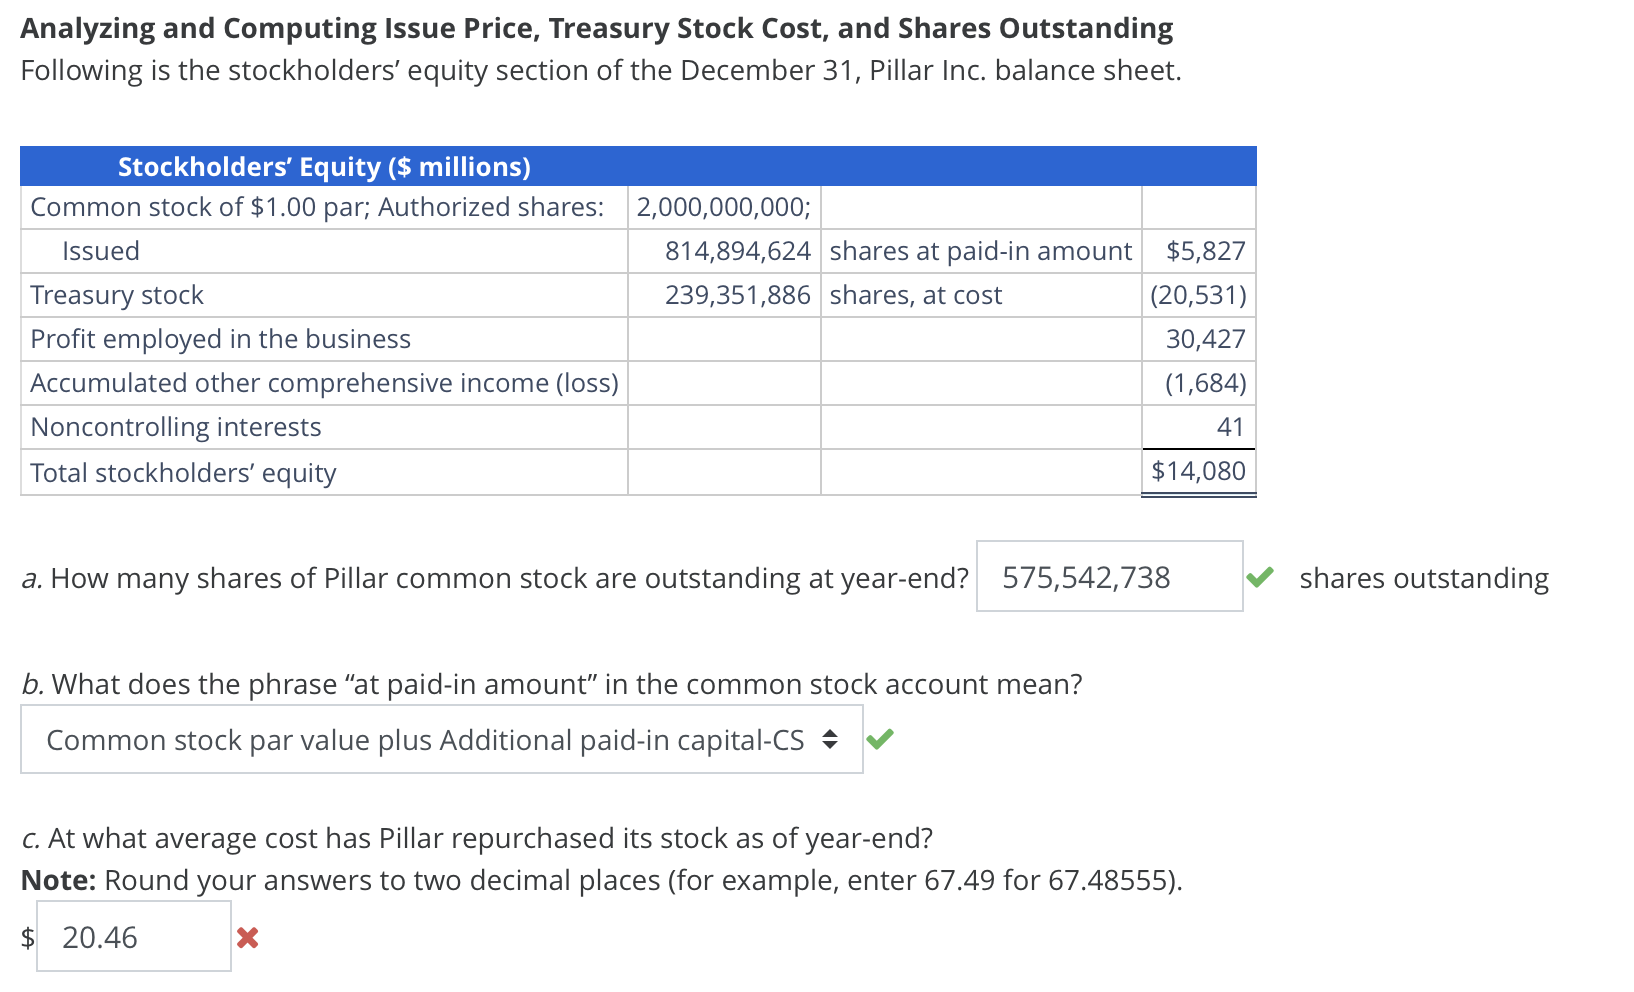
Task: Click the 239,351,886 treasury shares cell
Action: tap(737, 294)
